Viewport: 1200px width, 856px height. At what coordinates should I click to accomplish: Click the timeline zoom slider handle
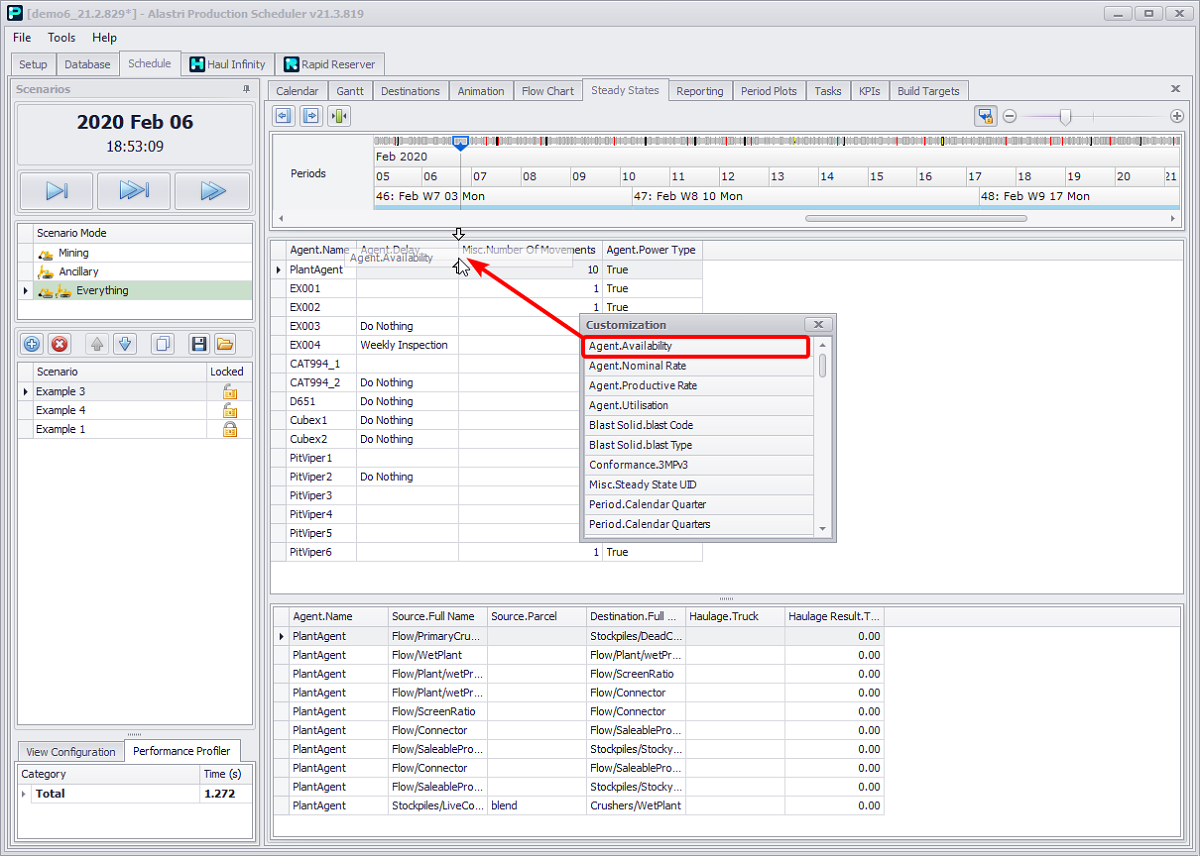pos(1065,117)
